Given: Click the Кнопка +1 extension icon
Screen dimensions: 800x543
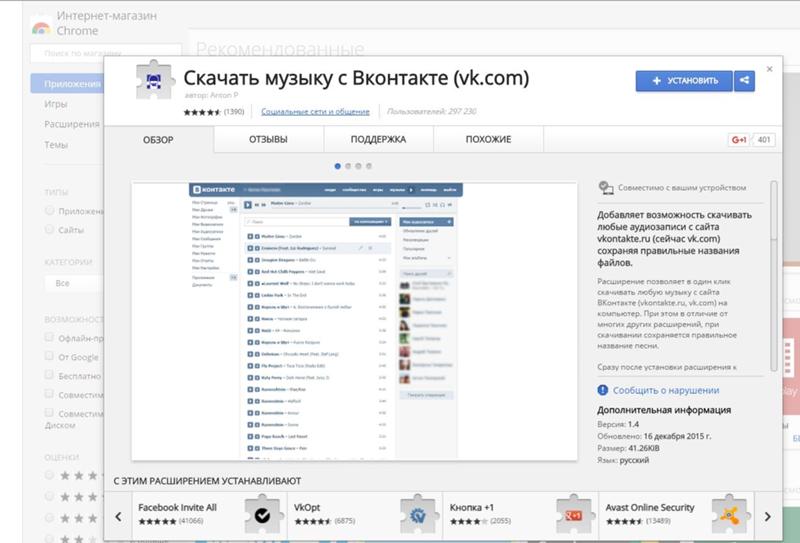Looking at the screenshot, I should tap(574, 515).
